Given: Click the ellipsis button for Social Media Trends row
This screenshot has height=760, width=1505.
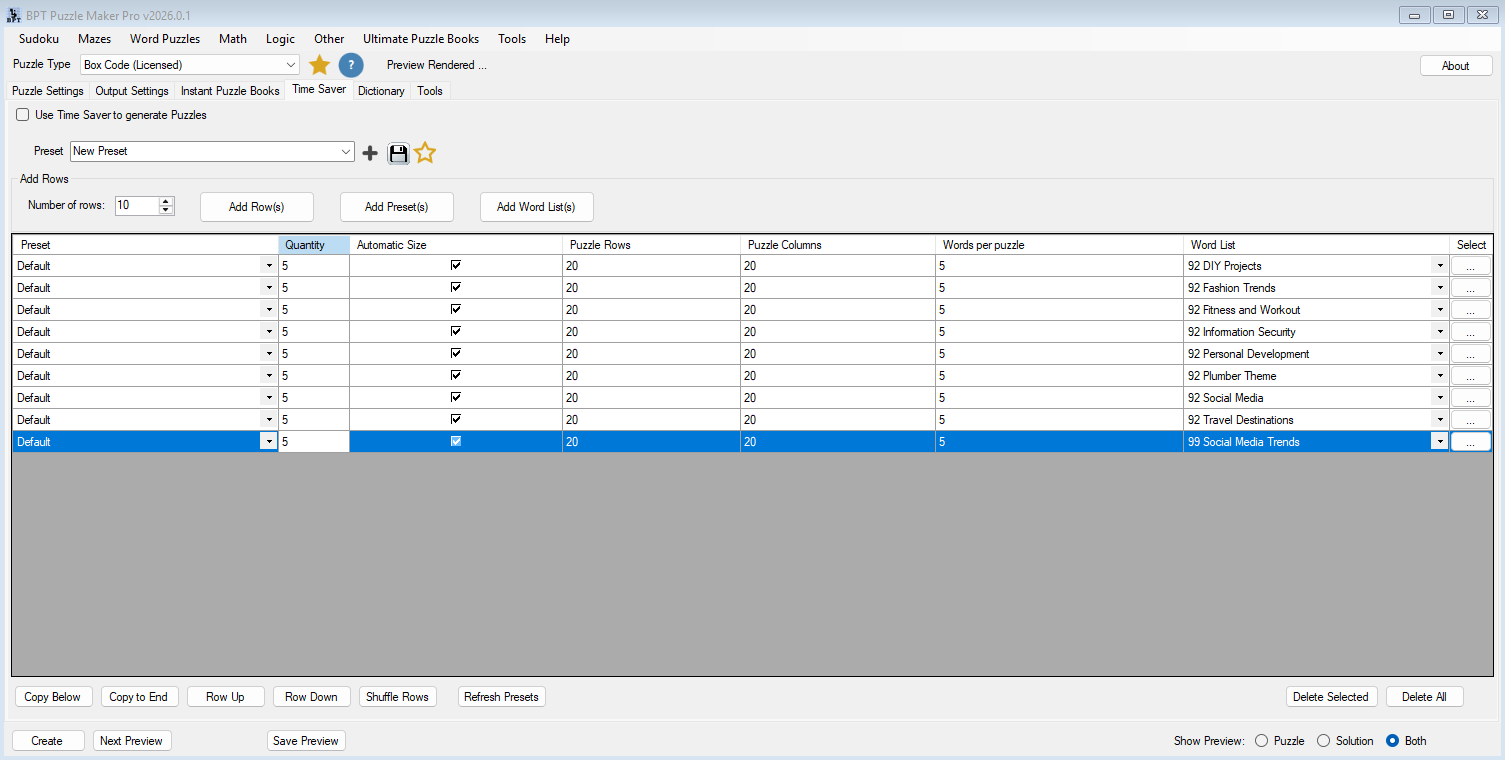Looking at the screenshot, I should point(1470,442).
